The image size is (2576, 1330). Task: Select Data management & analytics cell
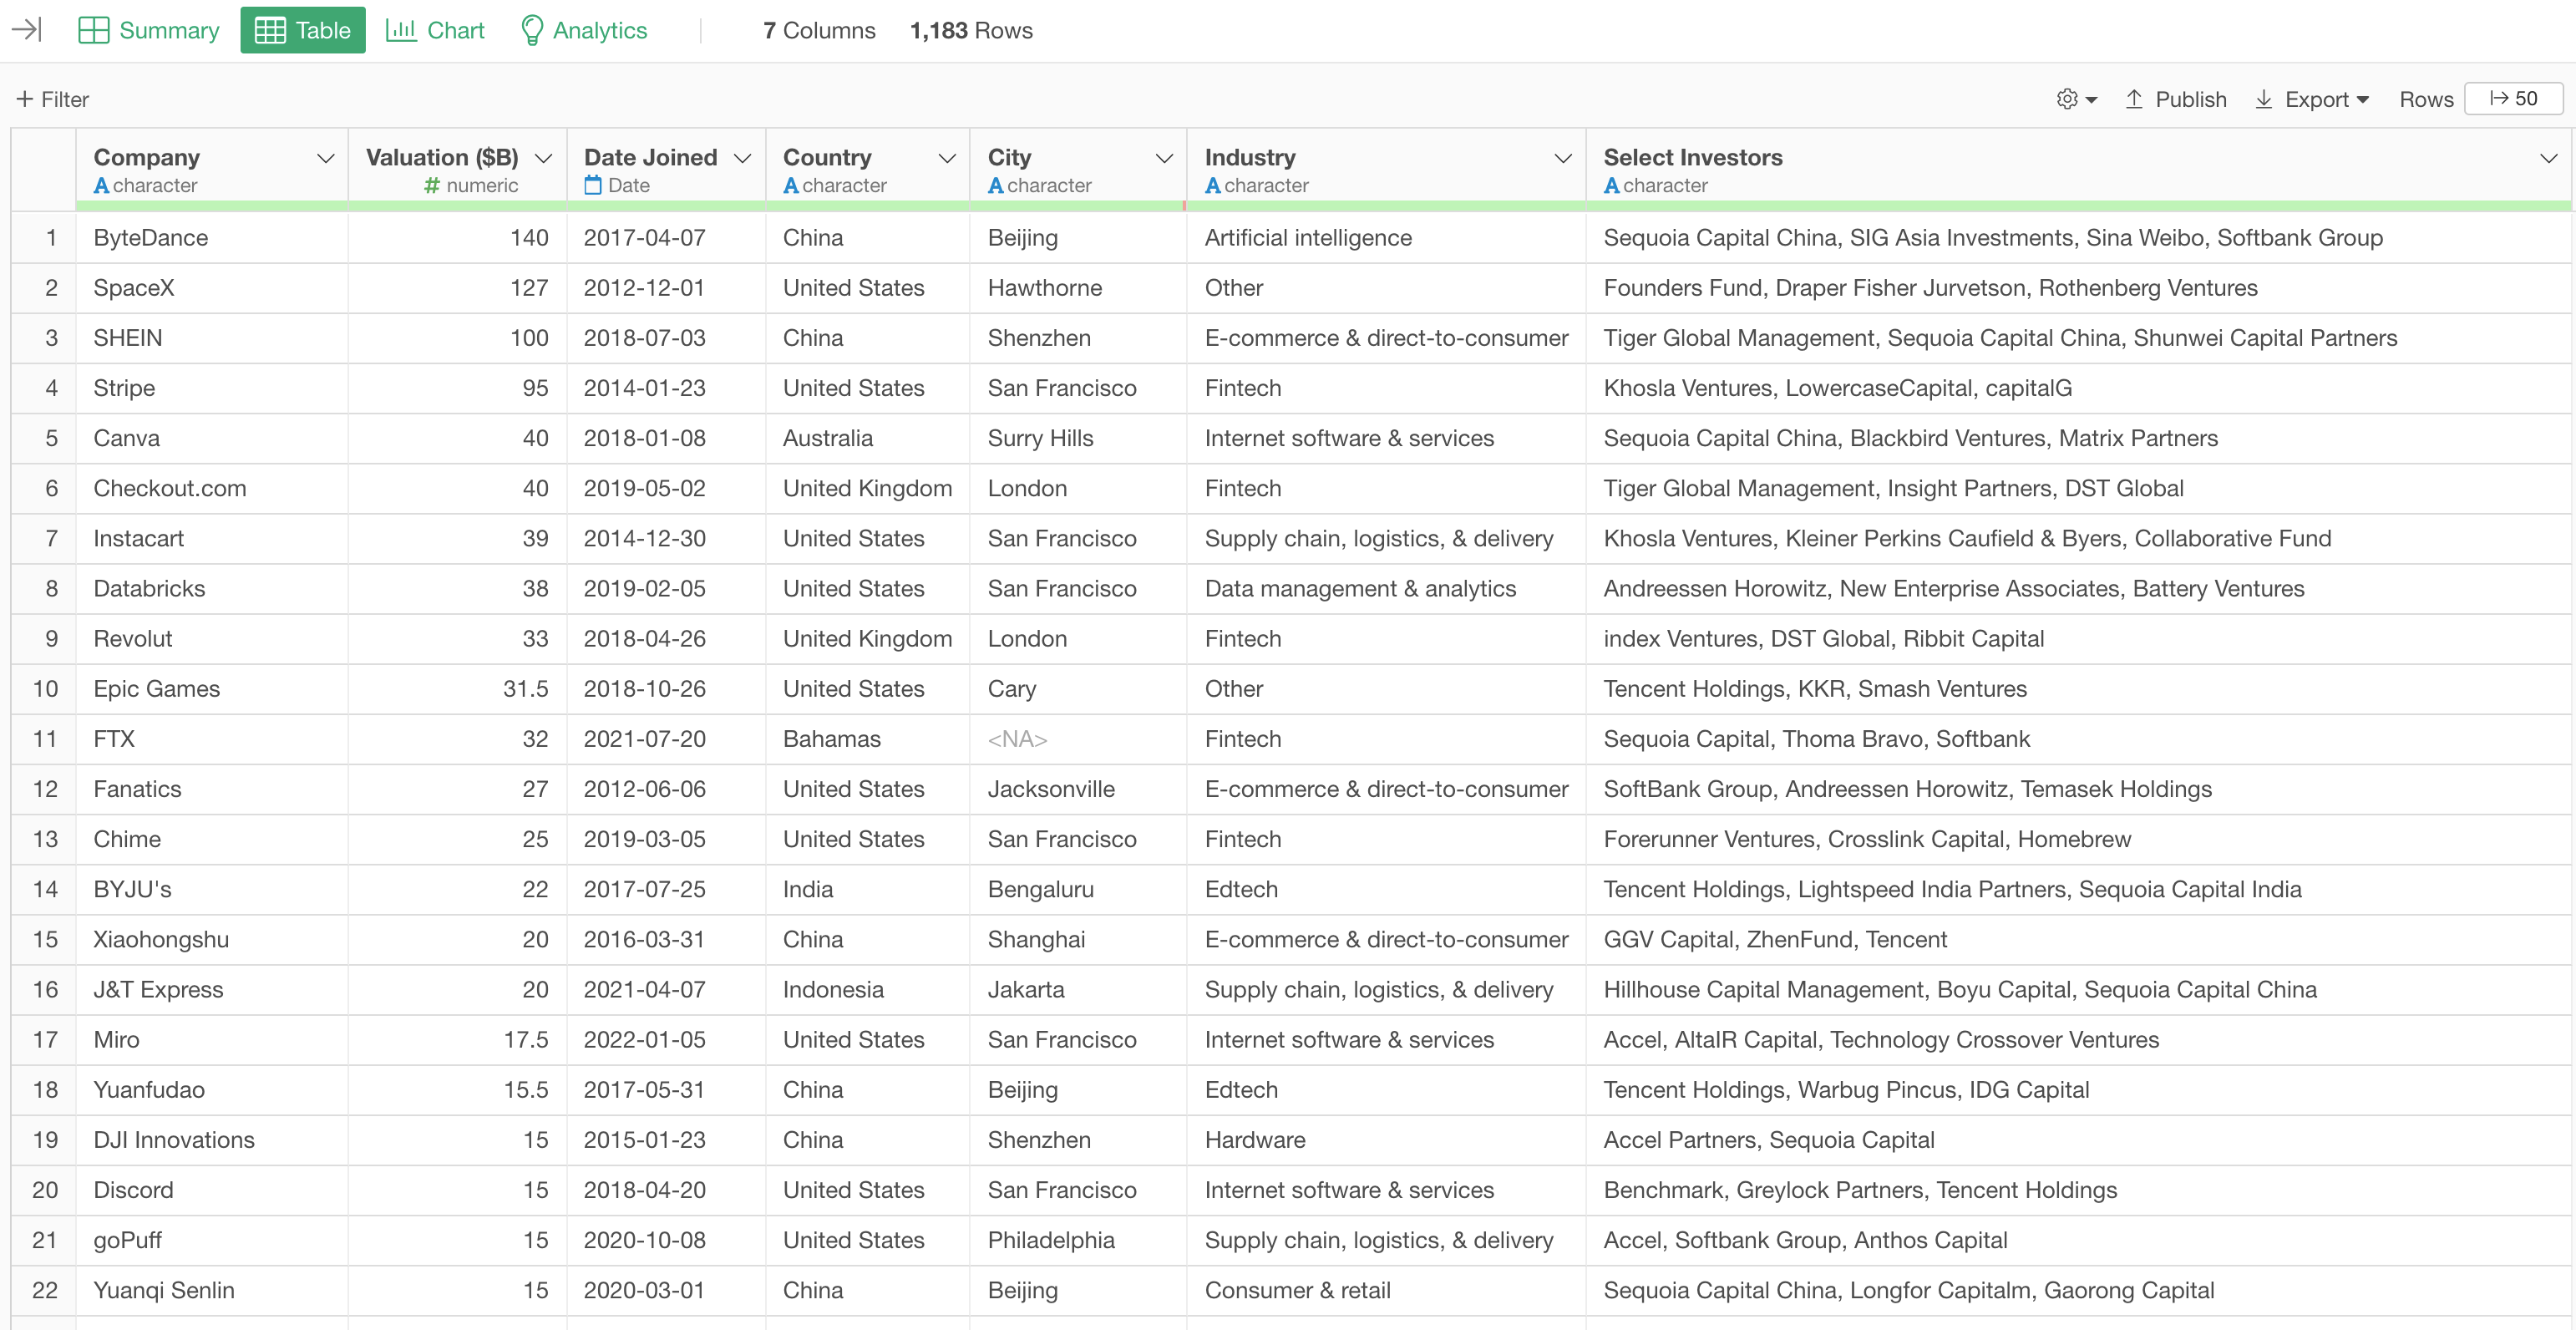point(1387,588)
